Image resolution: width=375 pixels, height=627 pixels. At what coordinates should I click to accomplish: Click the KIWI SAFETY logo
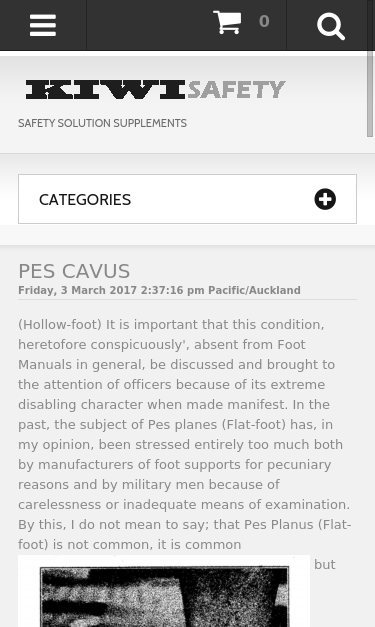click(x=156, y=90)
